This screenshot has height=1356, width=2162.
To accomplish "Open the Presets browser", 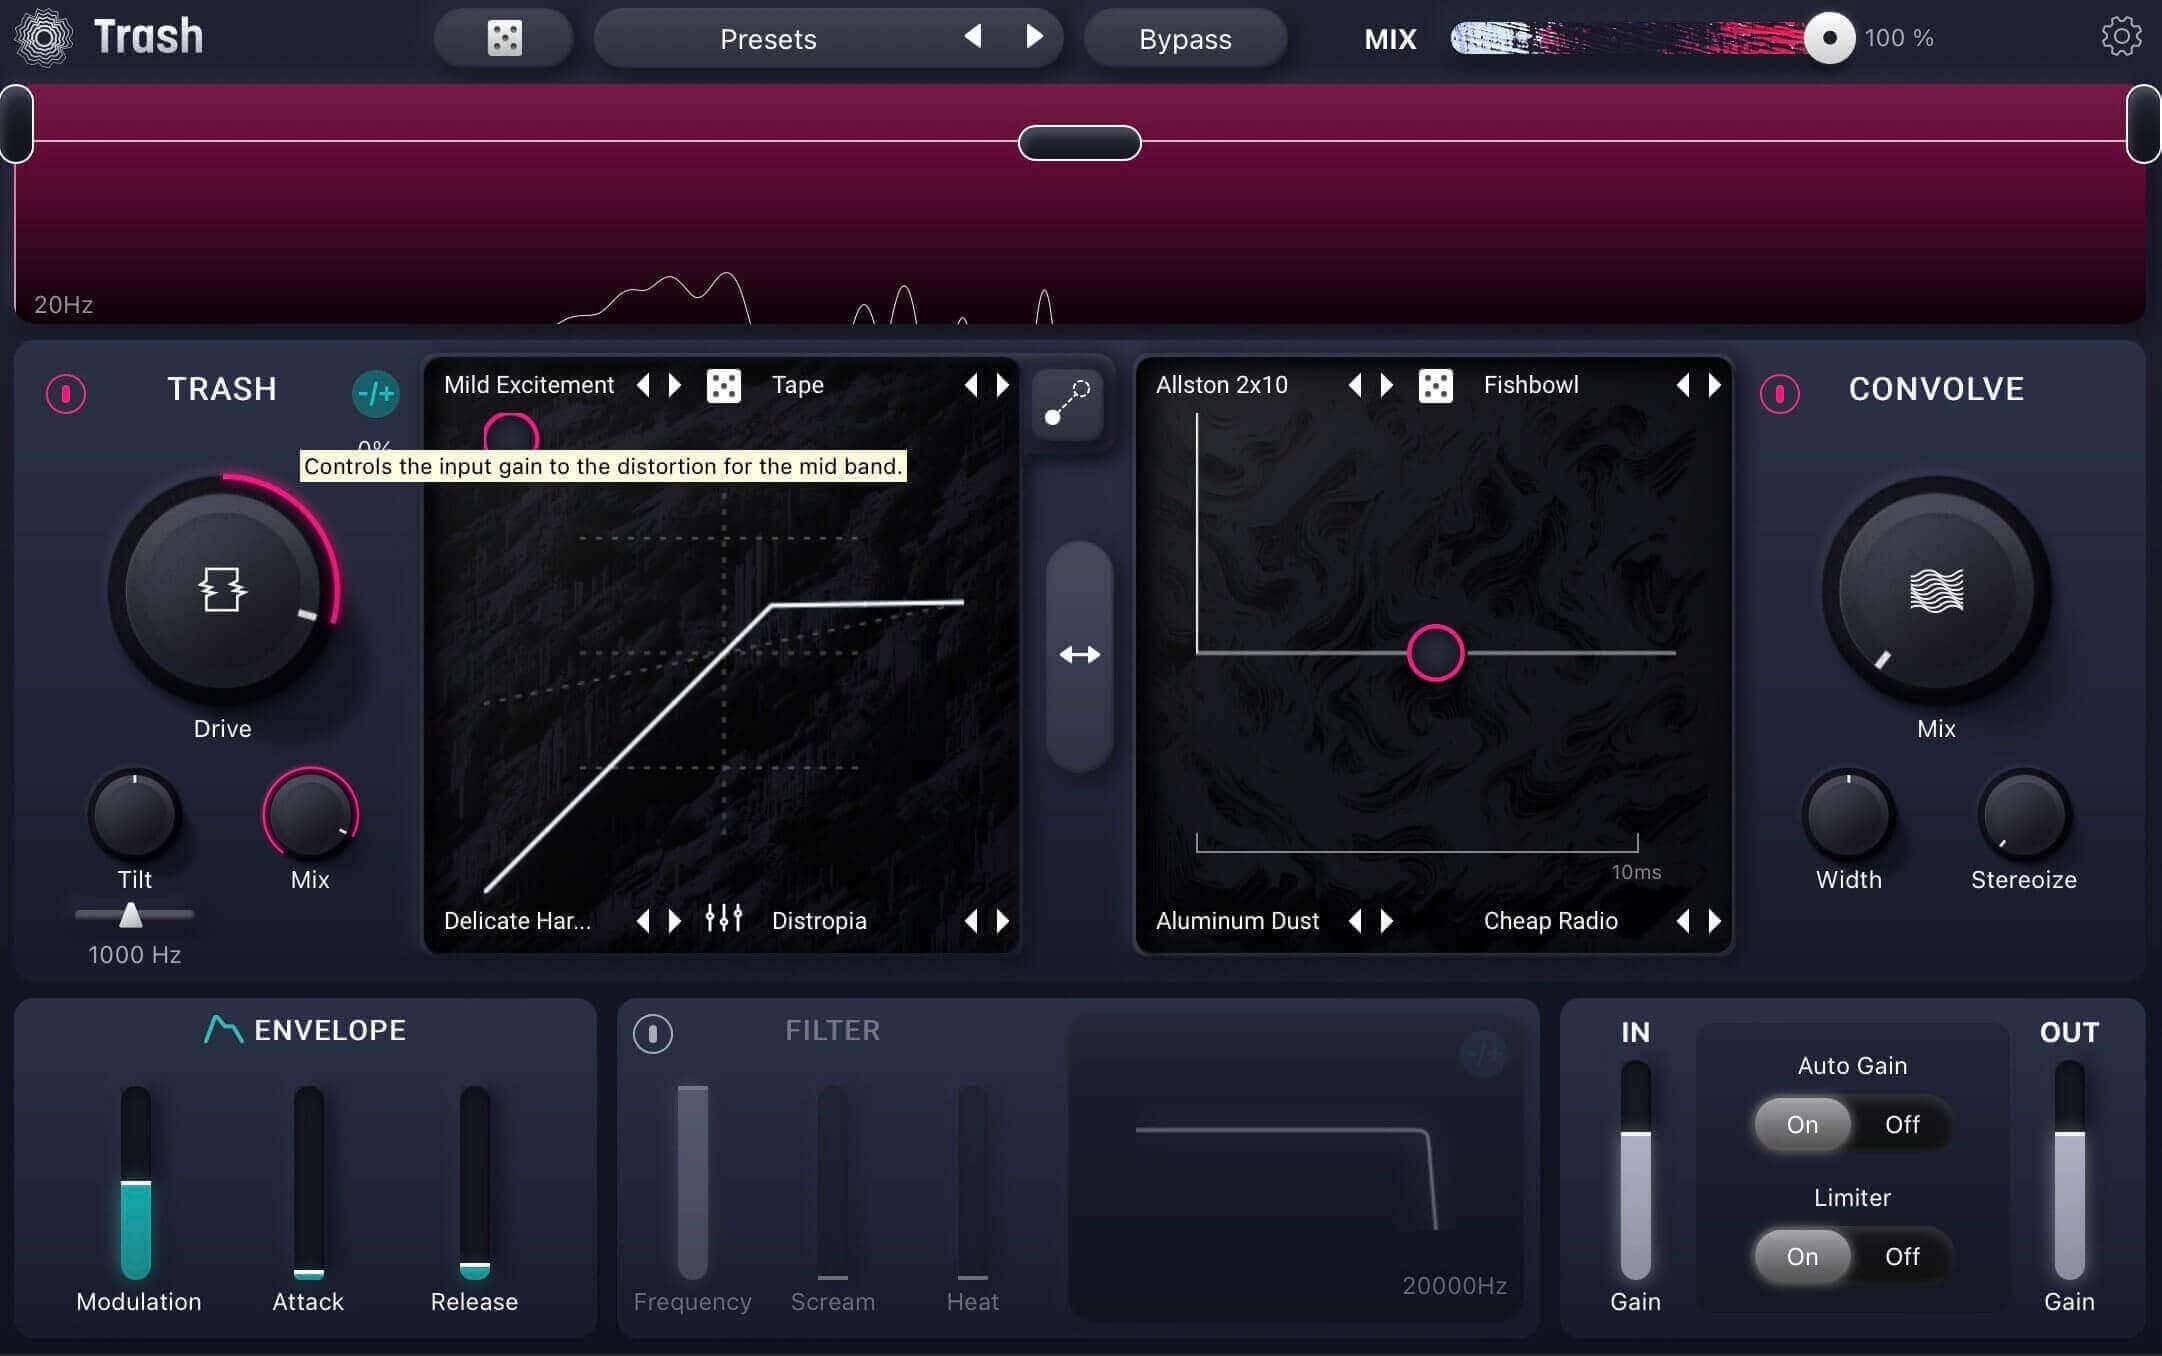I will tap(768, 39).
